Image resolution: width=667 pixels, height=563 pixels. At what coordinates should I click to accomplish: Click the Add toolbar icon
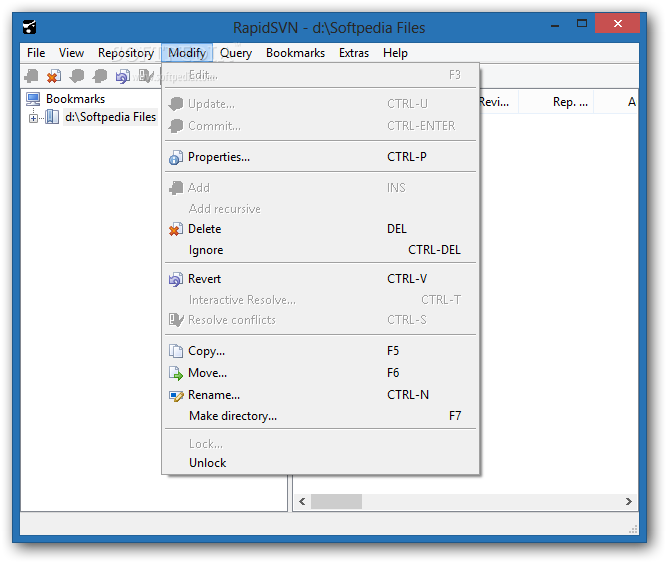click(x=31, y=76)
